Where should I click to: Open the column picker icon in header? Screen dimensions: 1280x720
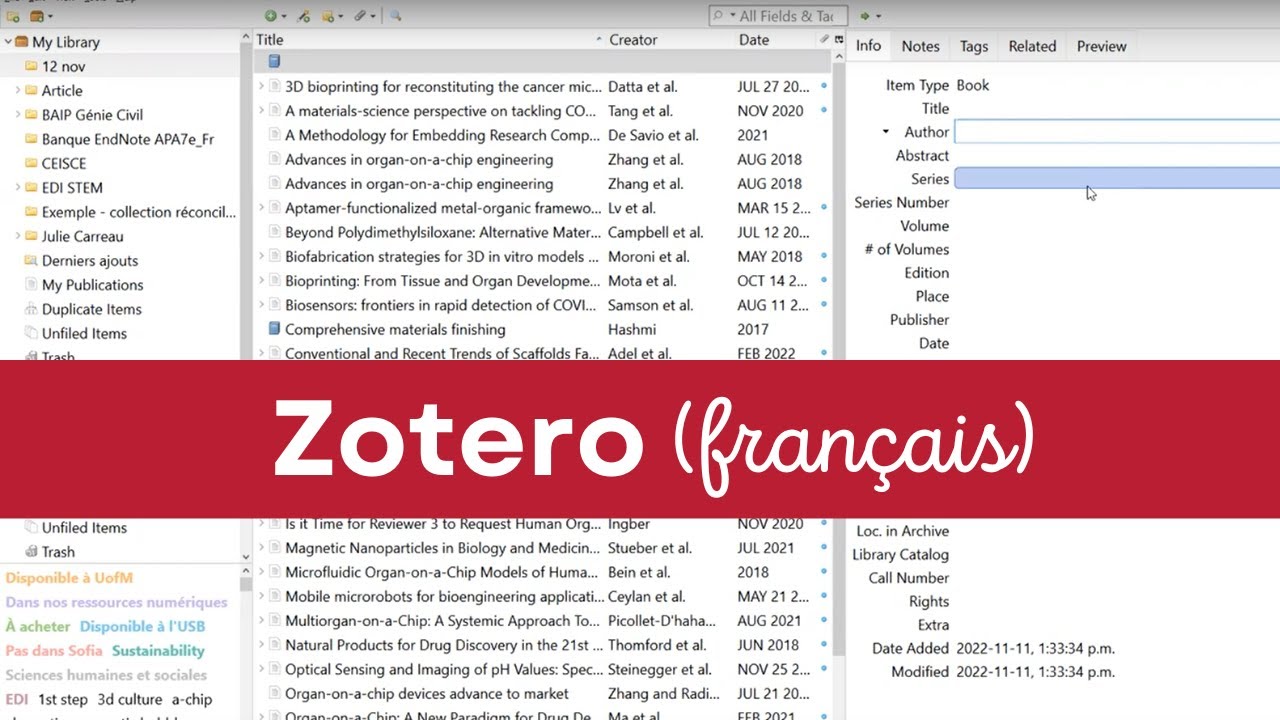pos(839,40)
